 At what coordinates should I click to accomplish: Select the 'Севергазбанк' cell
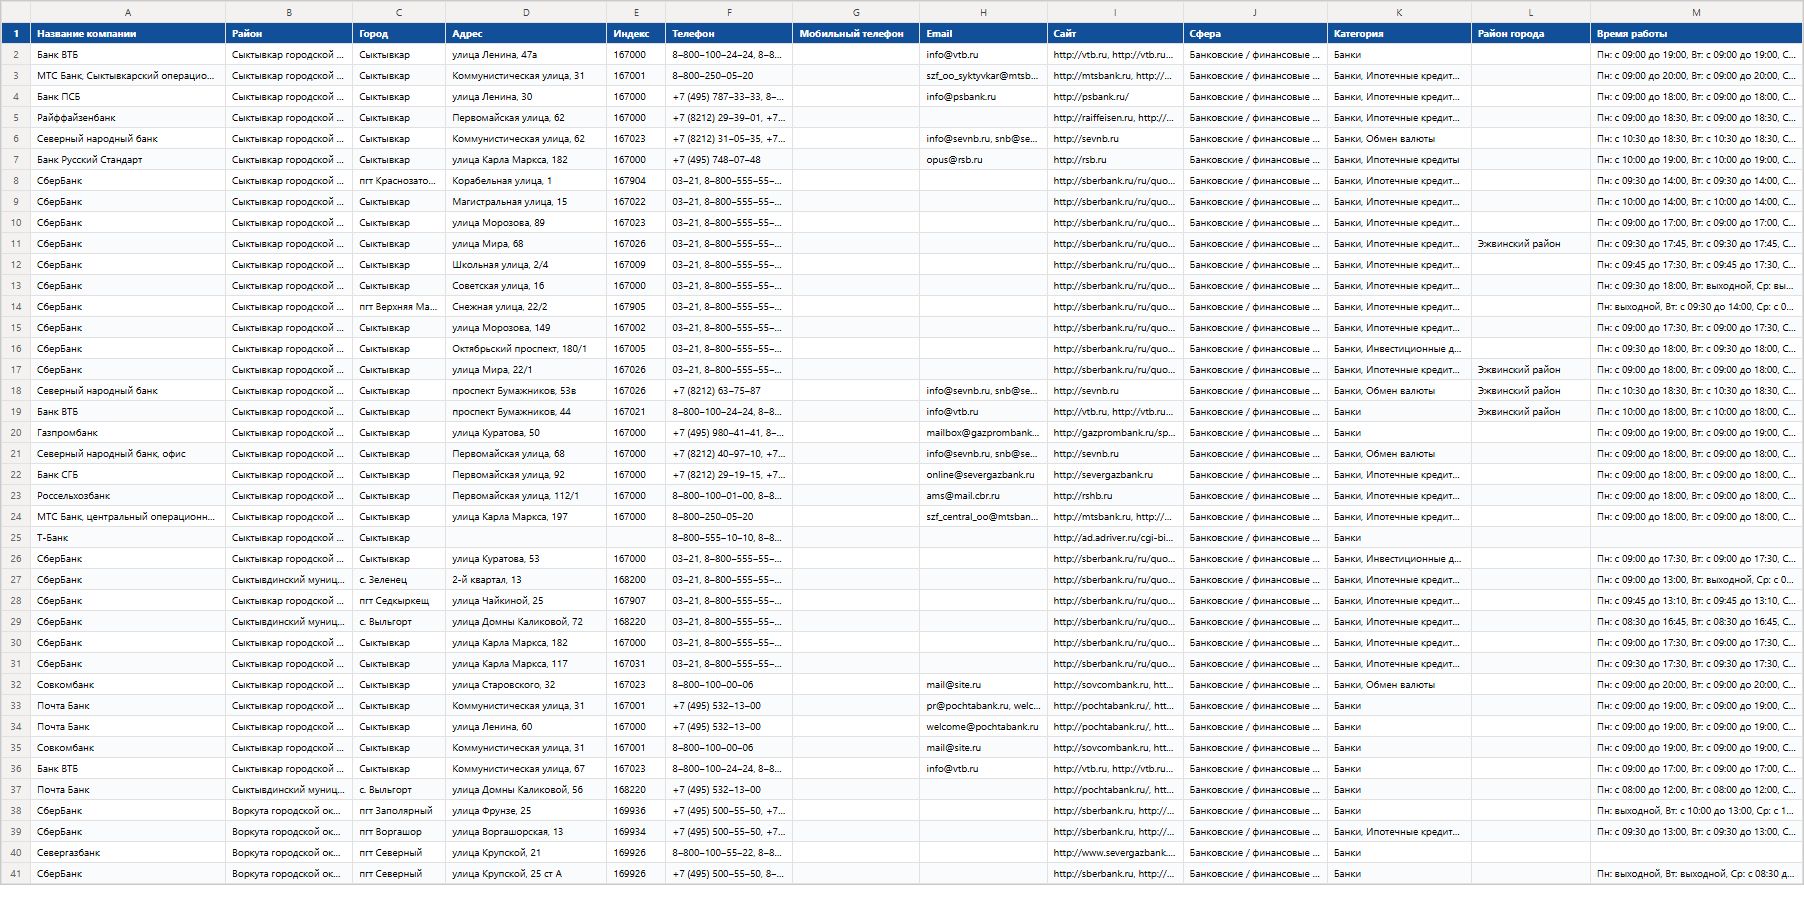(128, 853)
